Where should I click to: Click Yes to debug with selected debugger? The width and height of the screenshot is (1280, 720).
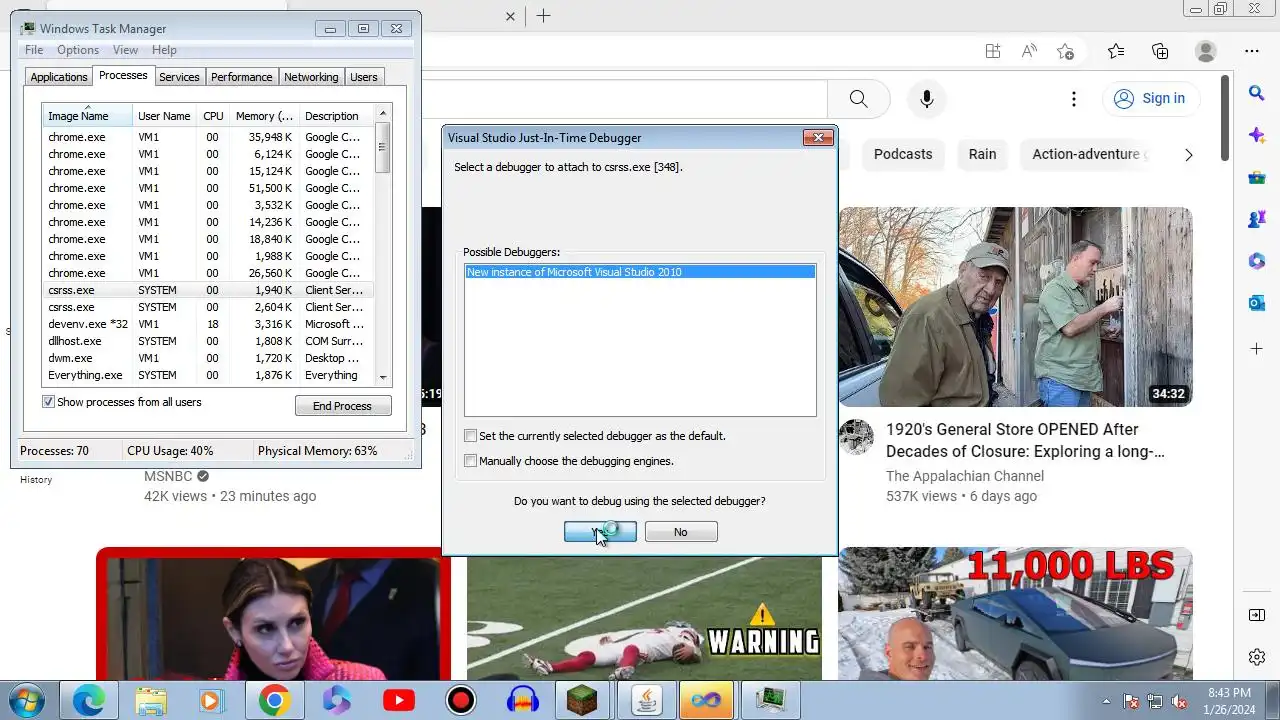coord(600,532)
